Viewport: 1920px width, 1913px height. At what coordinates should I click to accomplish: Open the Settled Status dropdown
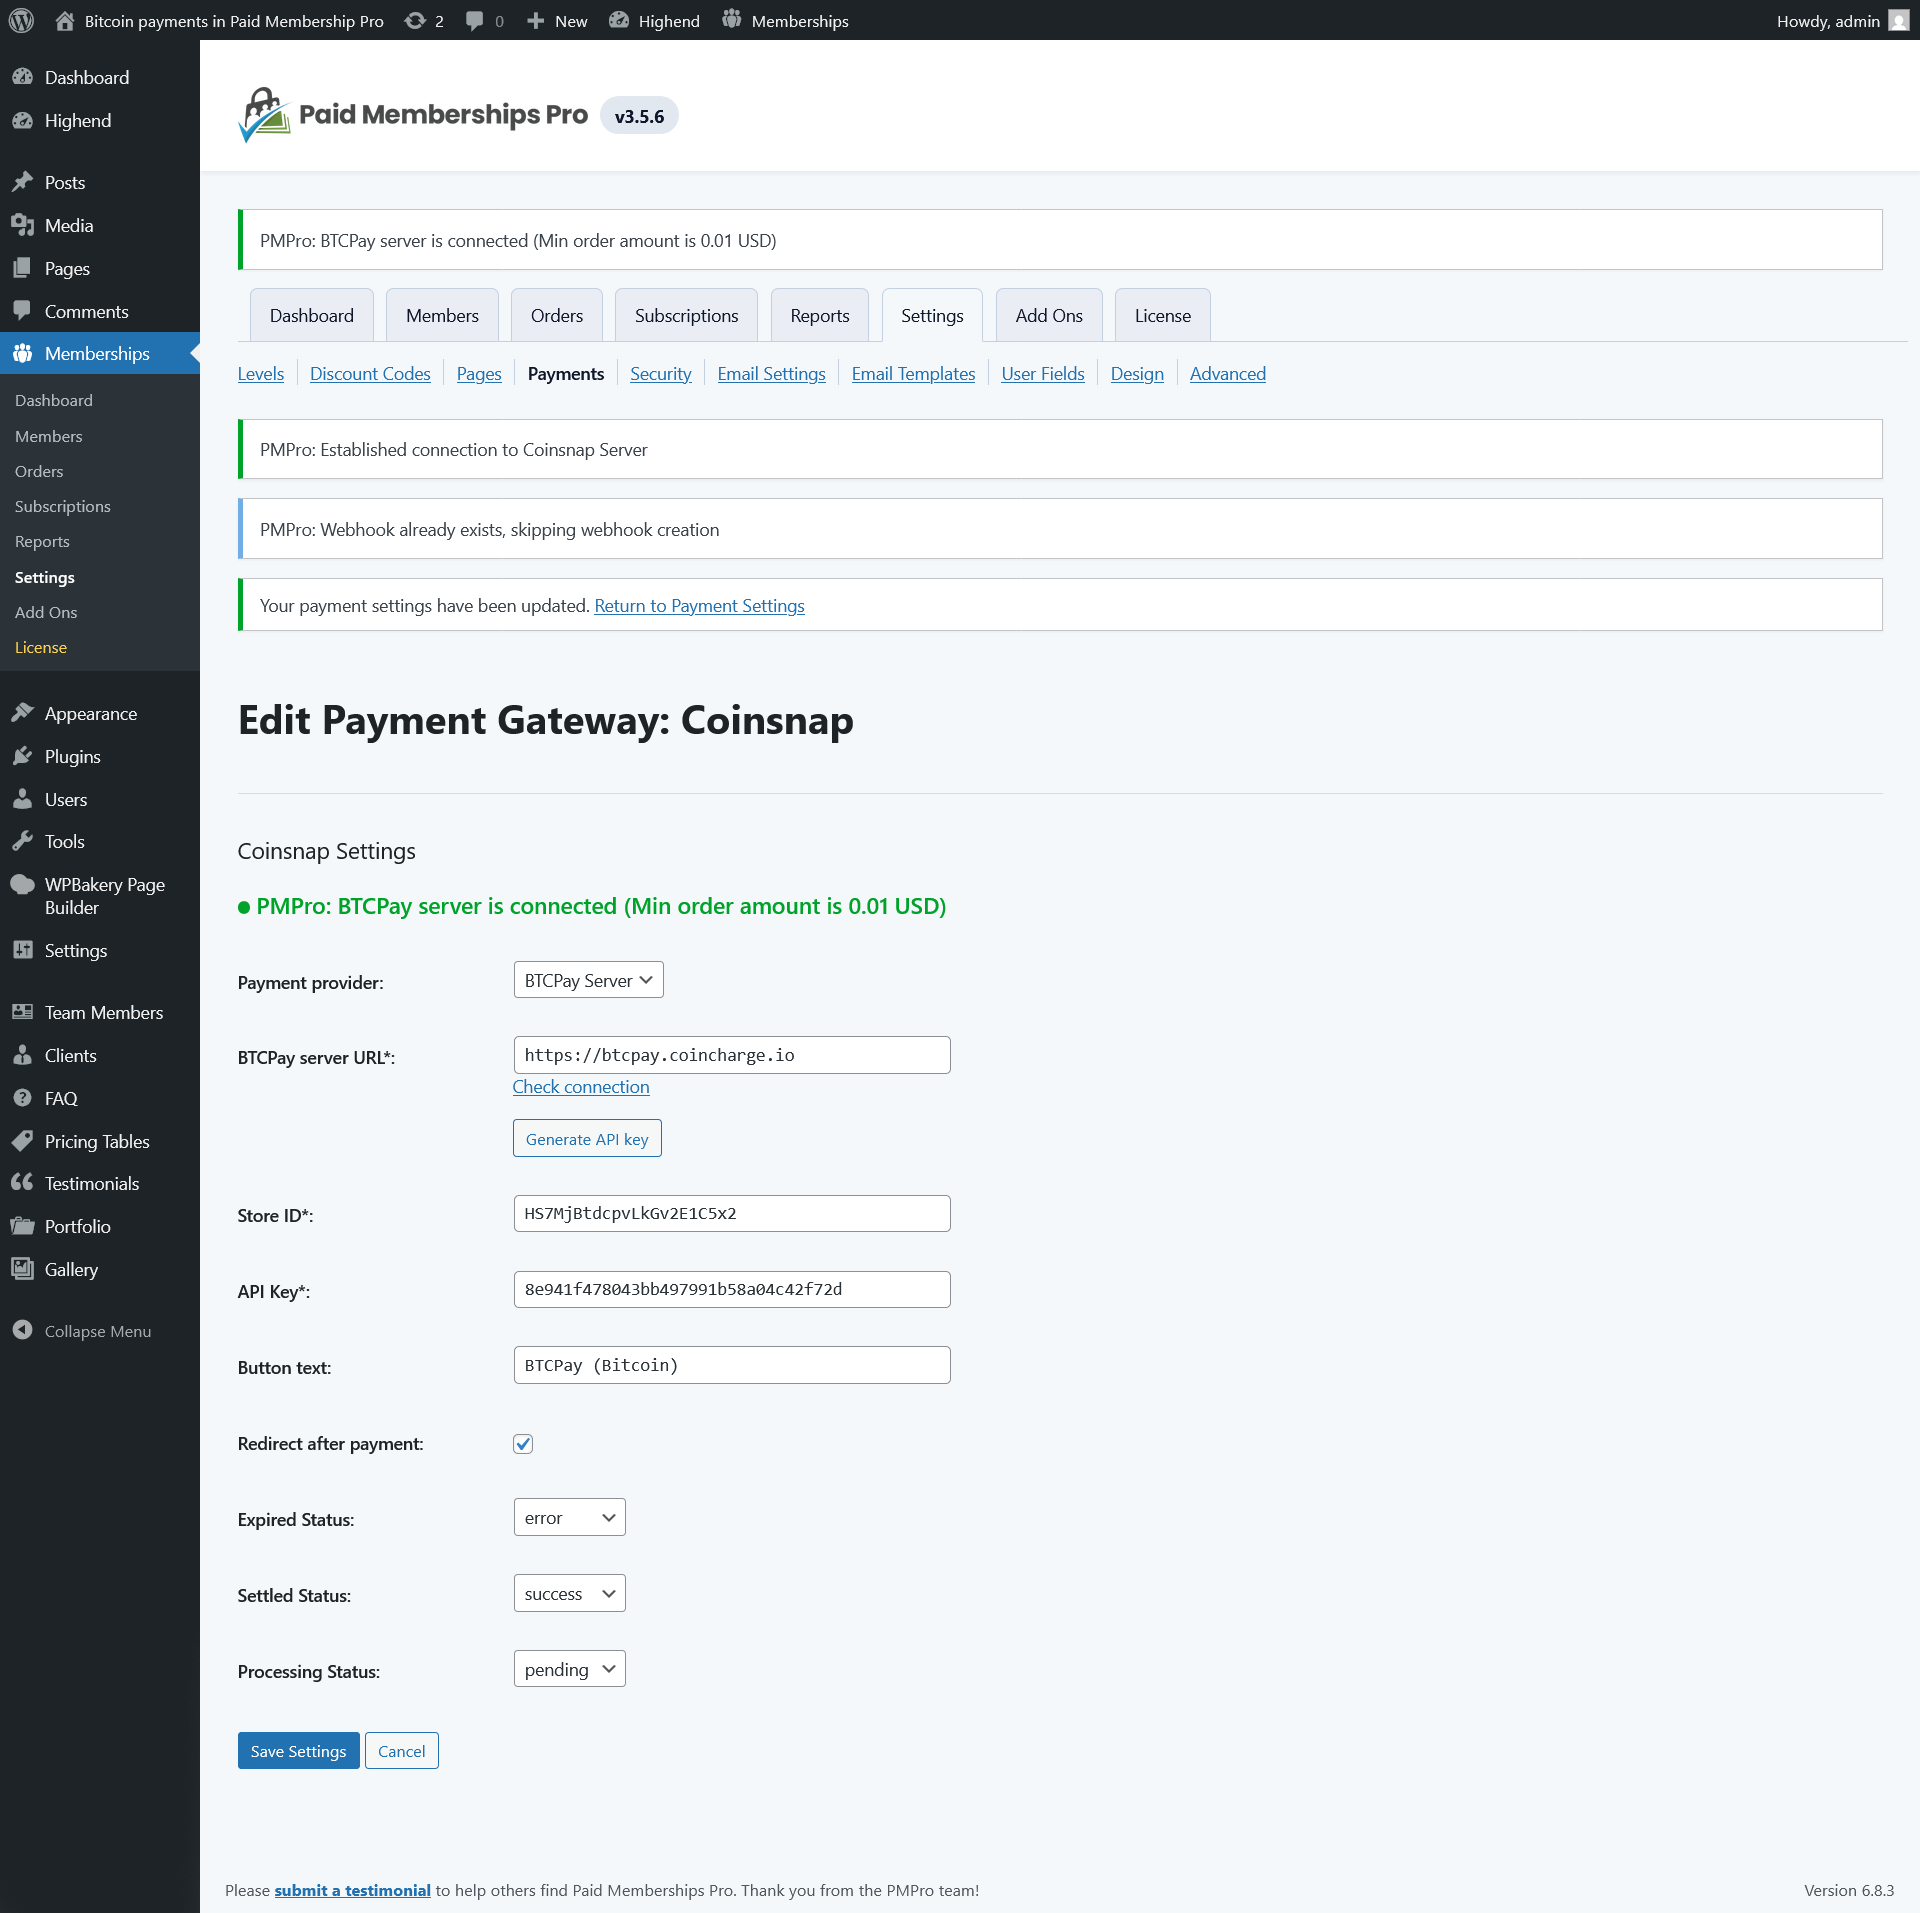tap(569, 1593)
